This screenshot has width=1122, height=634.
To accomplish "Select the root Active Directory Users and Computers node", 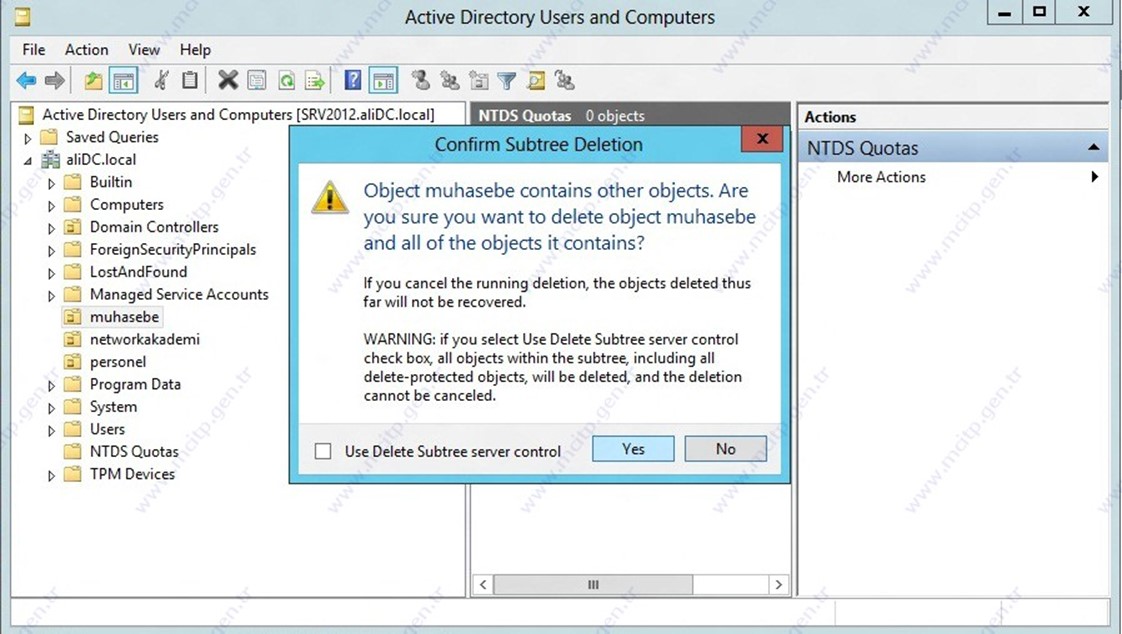I will click(238, 114).
